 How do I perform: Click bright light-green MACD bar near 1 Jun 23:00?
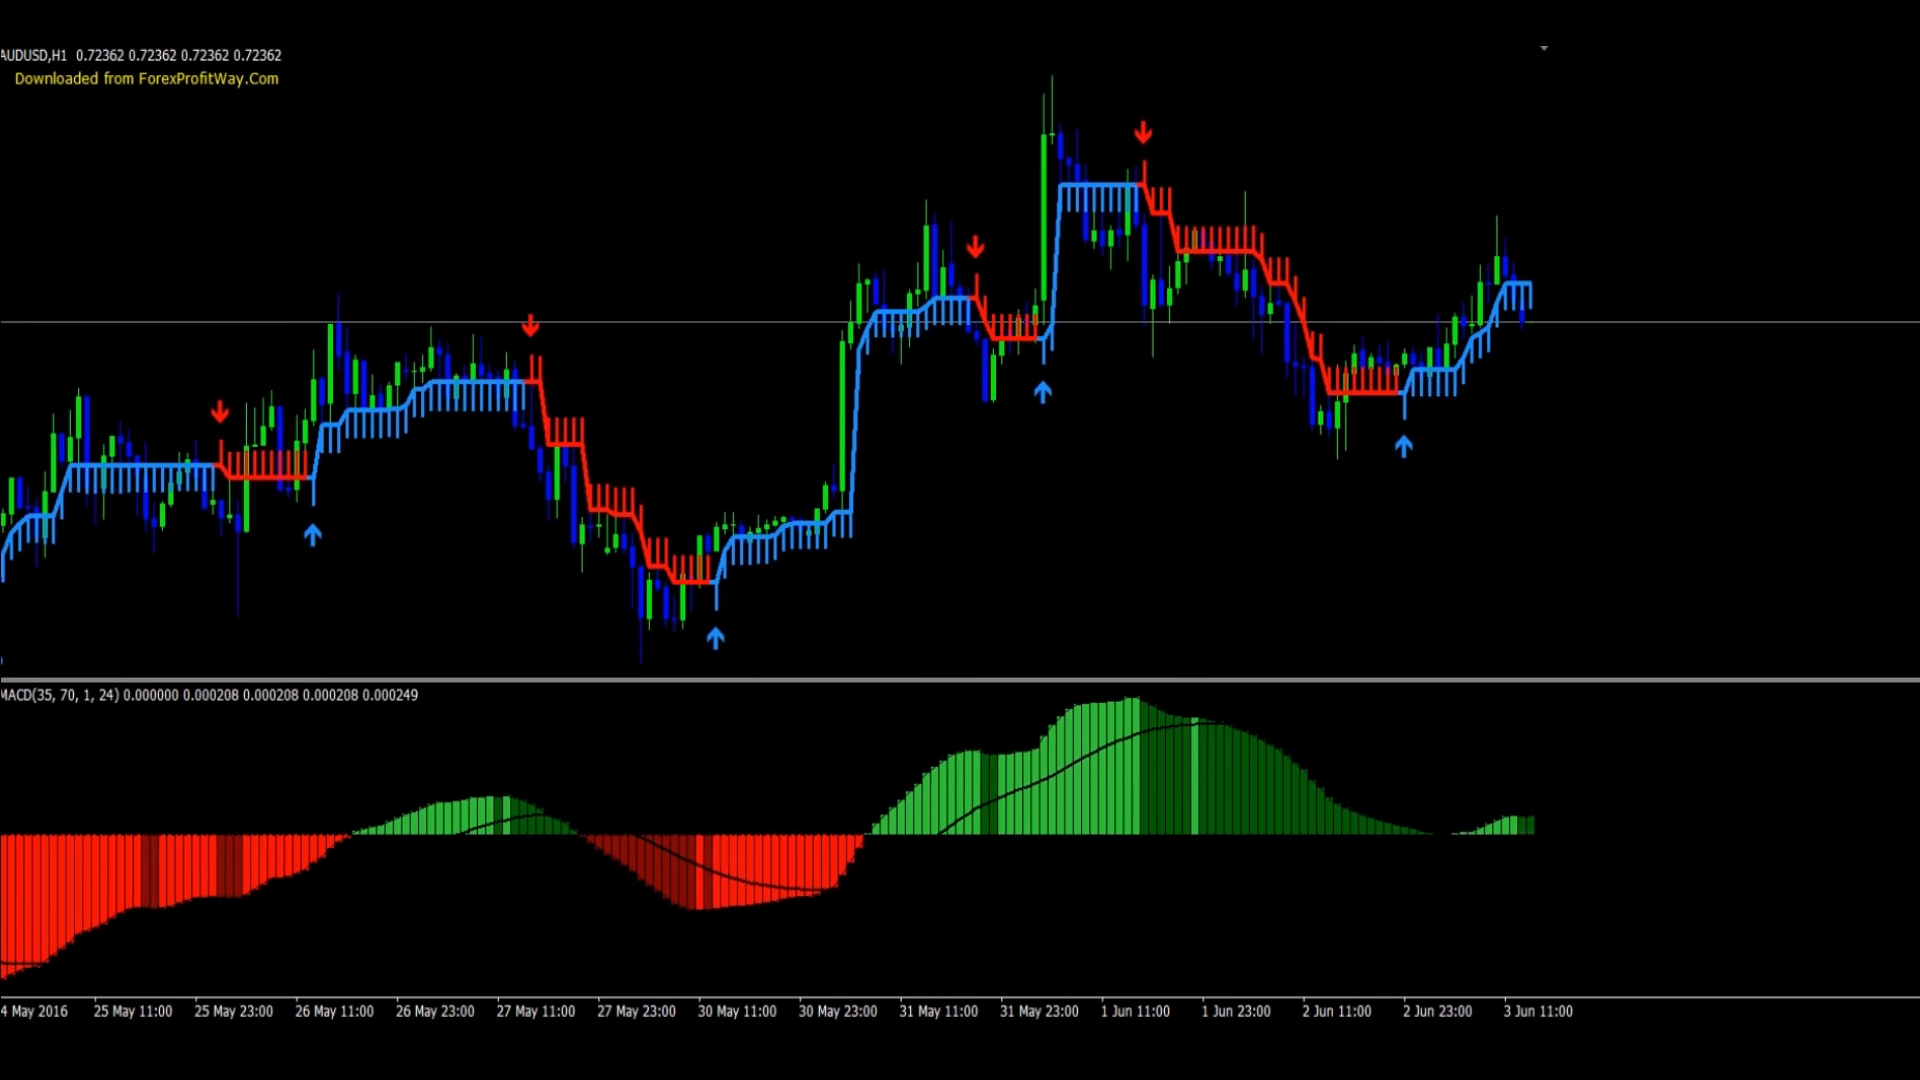tap(1194, 777)
